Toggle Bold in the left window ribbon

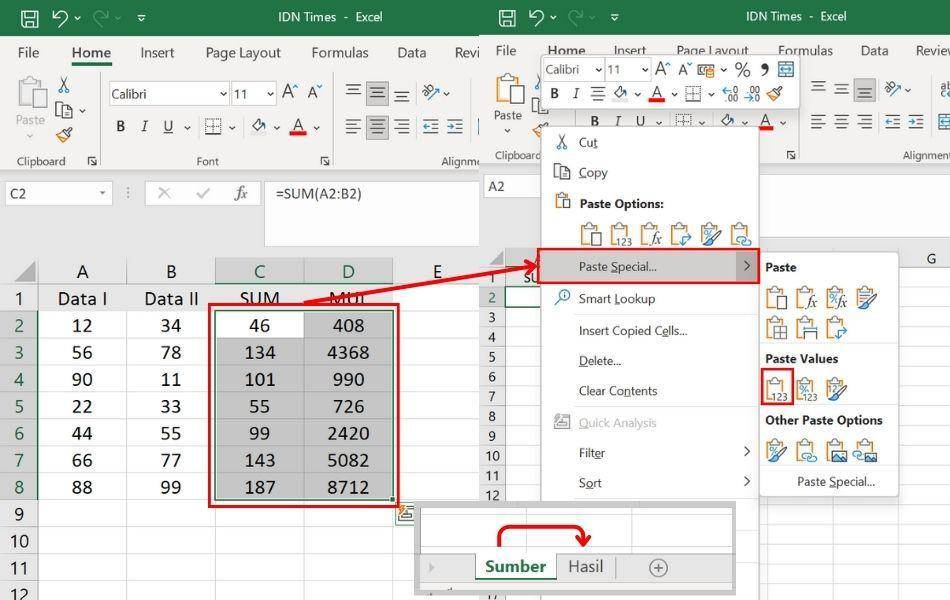121,126
